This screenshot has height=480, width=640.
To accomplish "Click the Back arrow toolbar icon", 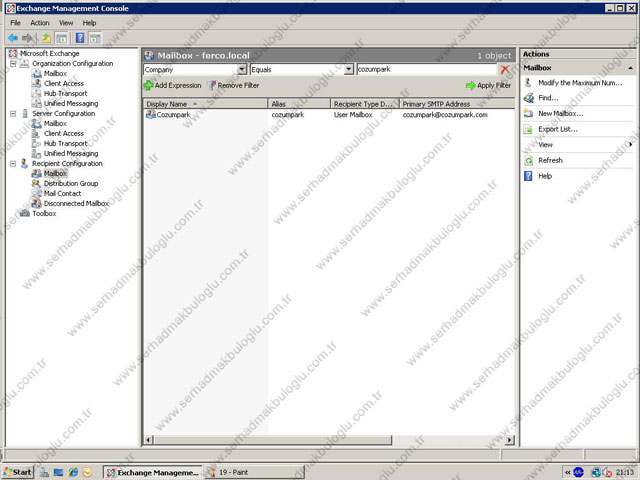I will pyautogui.click(x=13, y=38).
